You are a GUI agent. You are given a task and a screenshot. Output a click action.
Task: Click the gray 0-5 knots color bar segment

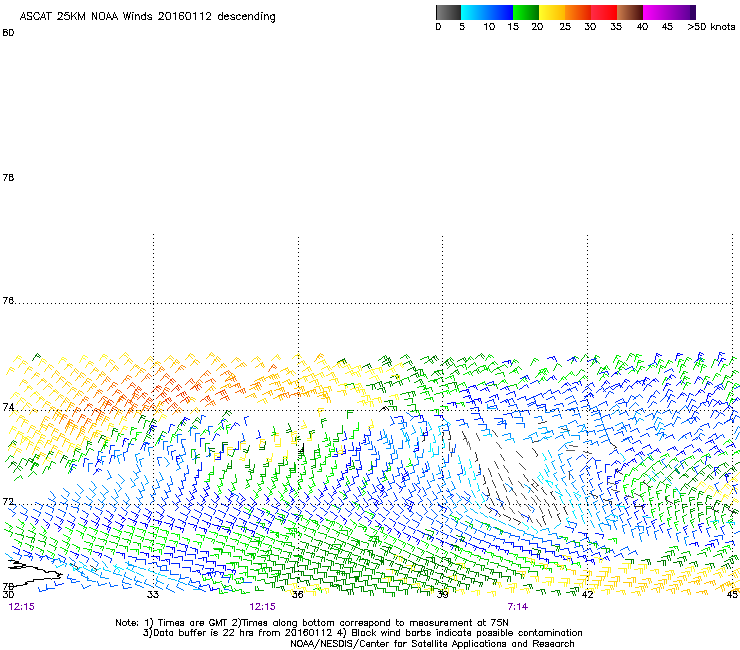(448, 12)
